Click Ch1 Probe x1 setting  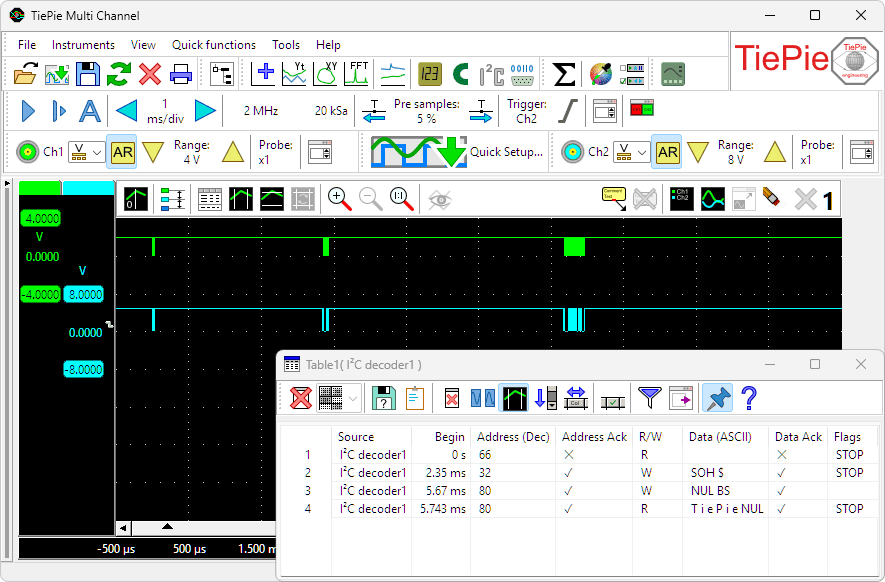pyautogui.click(x=275, y=152)
